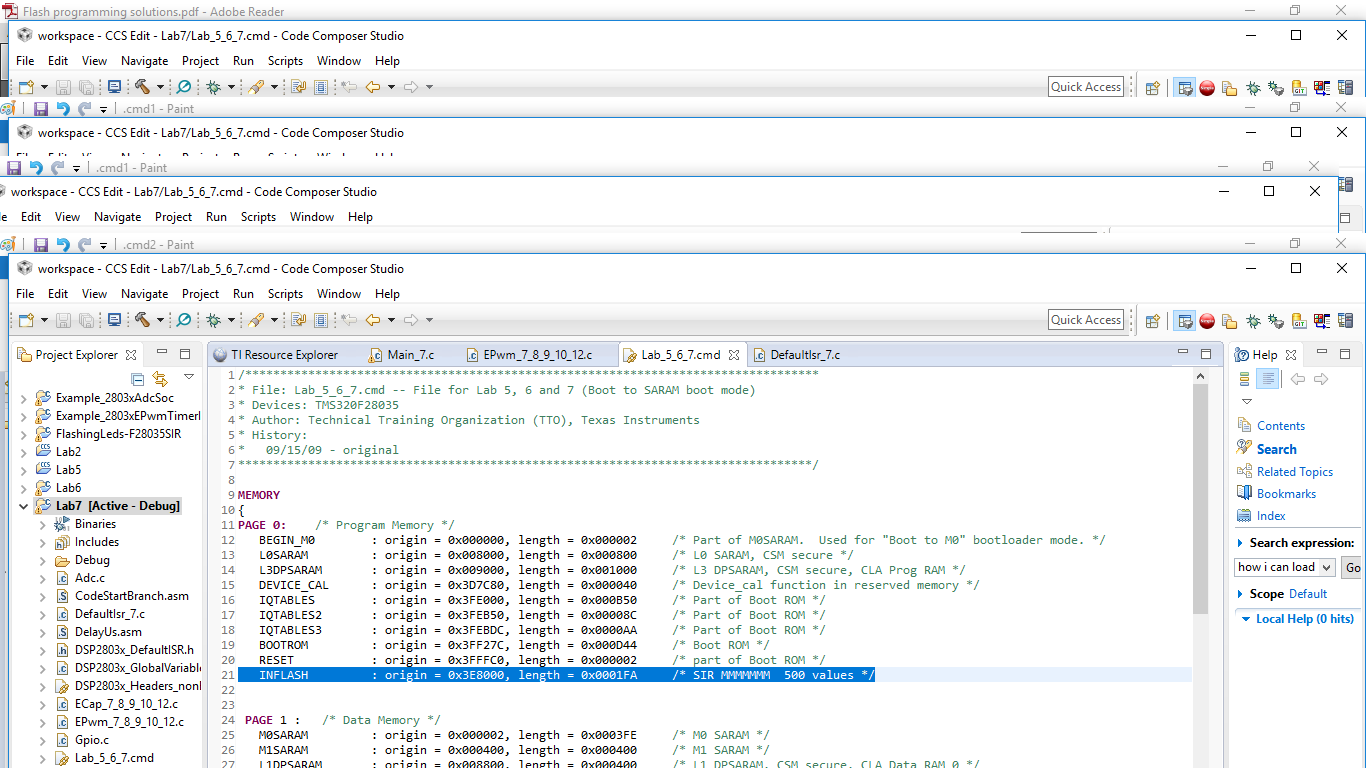Switch to the Main_7.c editor tab
This screenshot has width=1366, height=768.
[x=410, y=355]
